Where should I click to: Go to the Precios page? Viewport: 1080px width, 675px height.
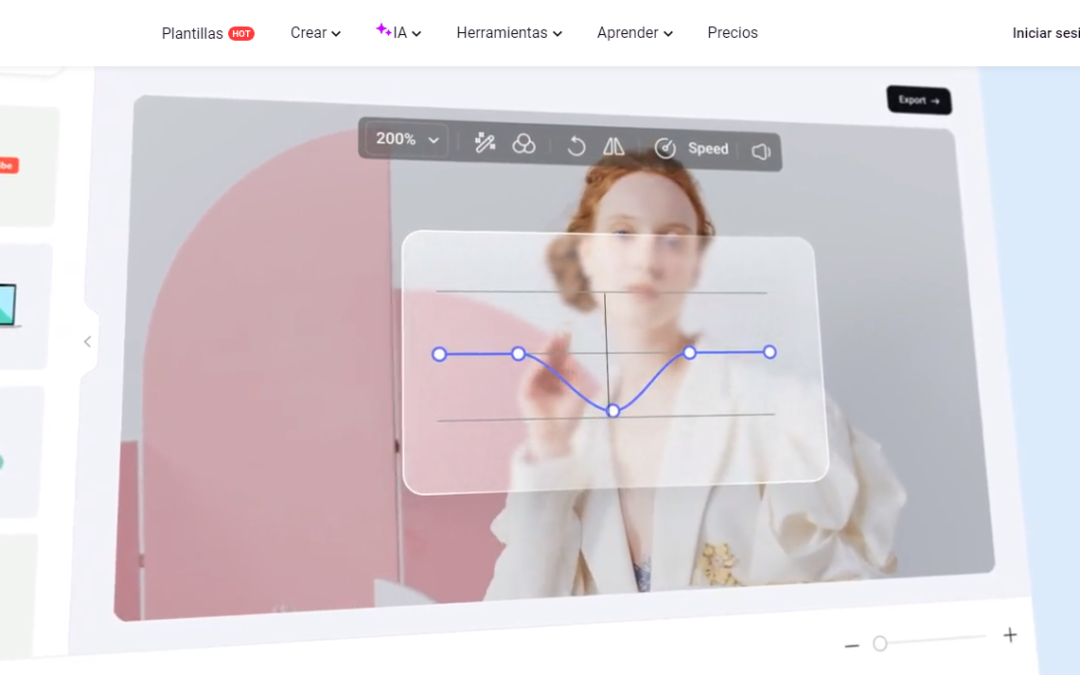[732, 33]
